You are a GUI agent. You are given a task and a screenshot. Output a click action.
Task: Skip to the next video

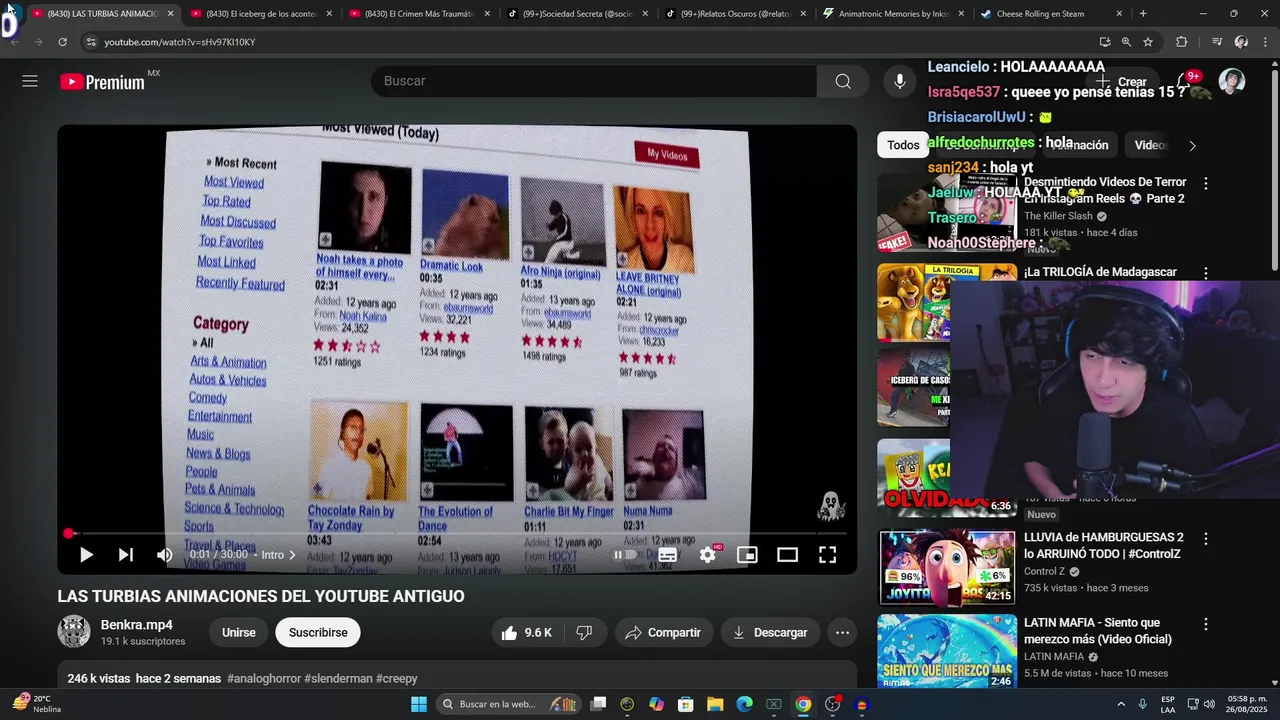tap(125, 555)
